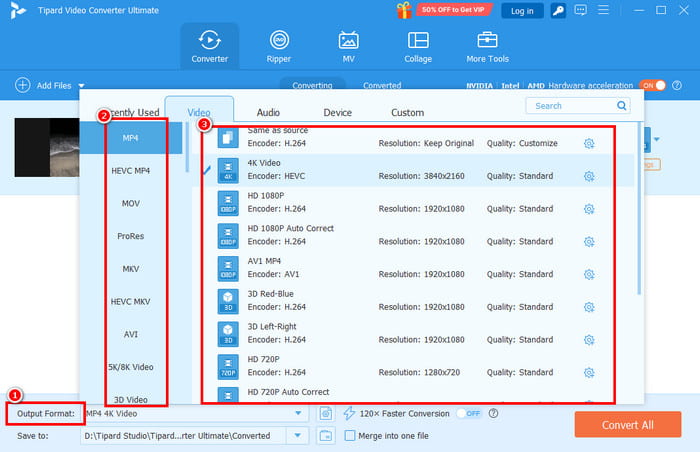700x452 pixels.
Task: Select Same as source preset text
Action: pos(278,130)
